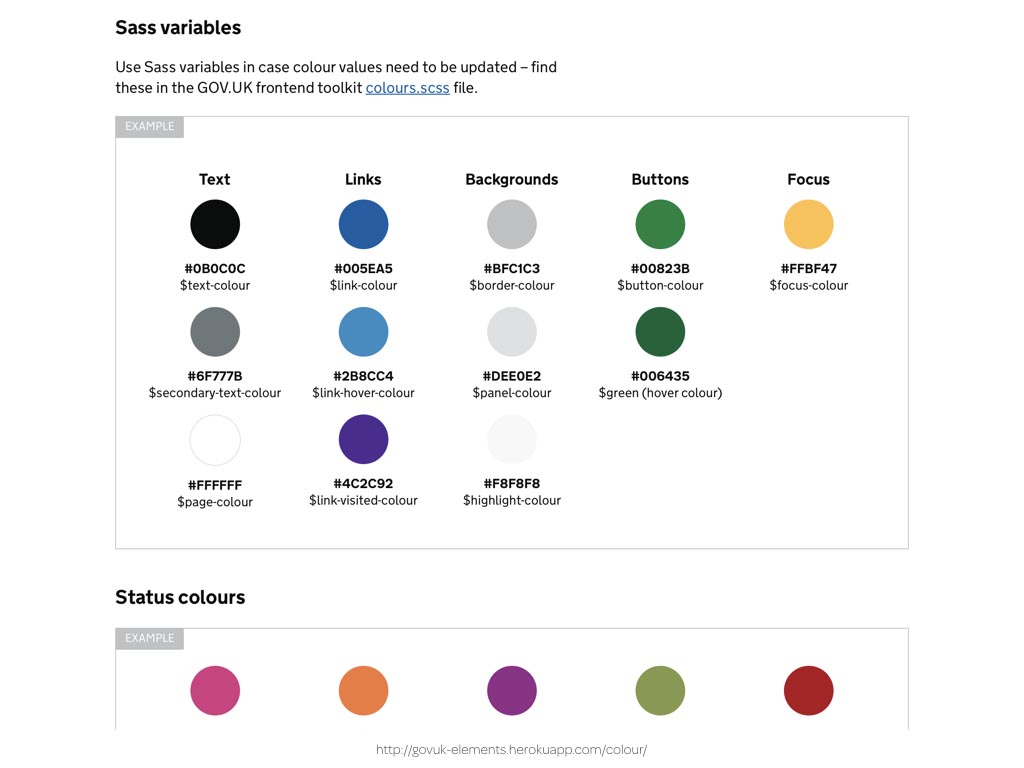
Task: Select the #6F777B secondary-text-colour circle
Action: [x=215, y=332]
